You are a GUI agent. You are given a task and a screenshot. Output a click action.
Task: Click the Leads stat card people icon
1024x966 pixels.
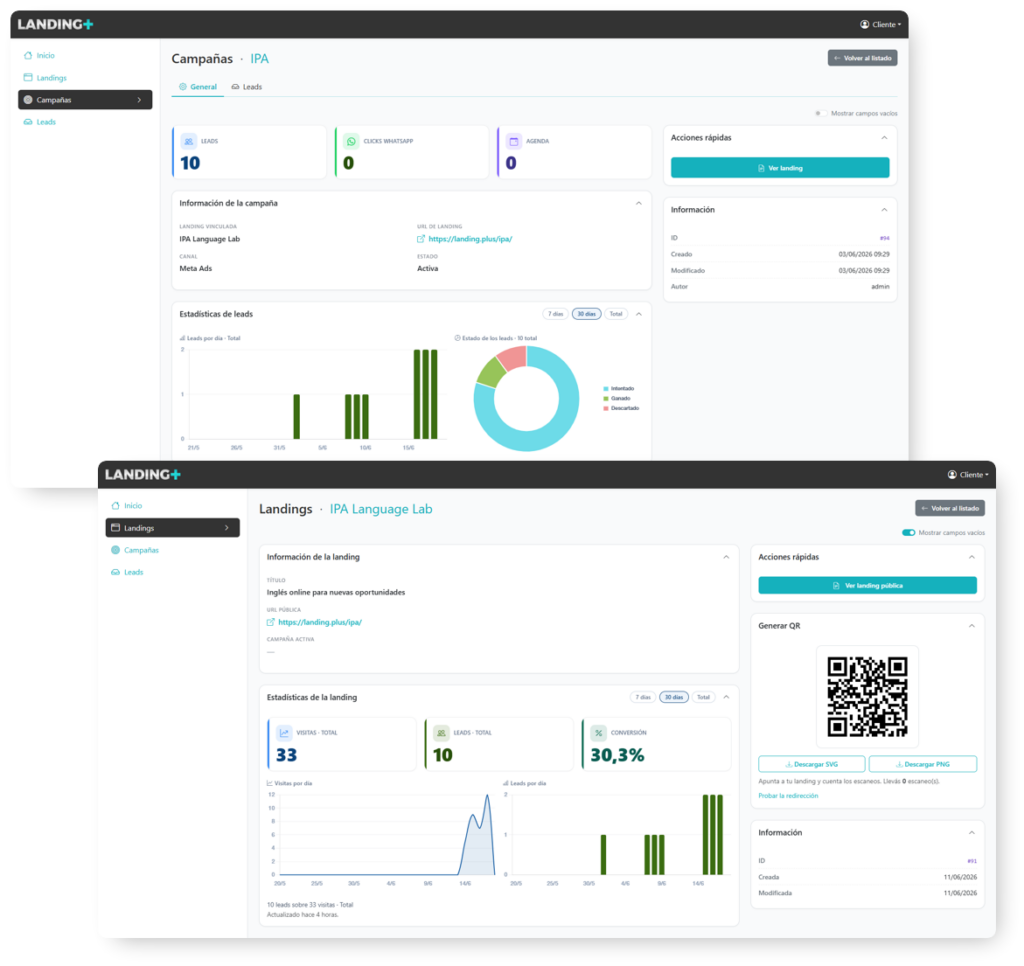tap(189, 141)
